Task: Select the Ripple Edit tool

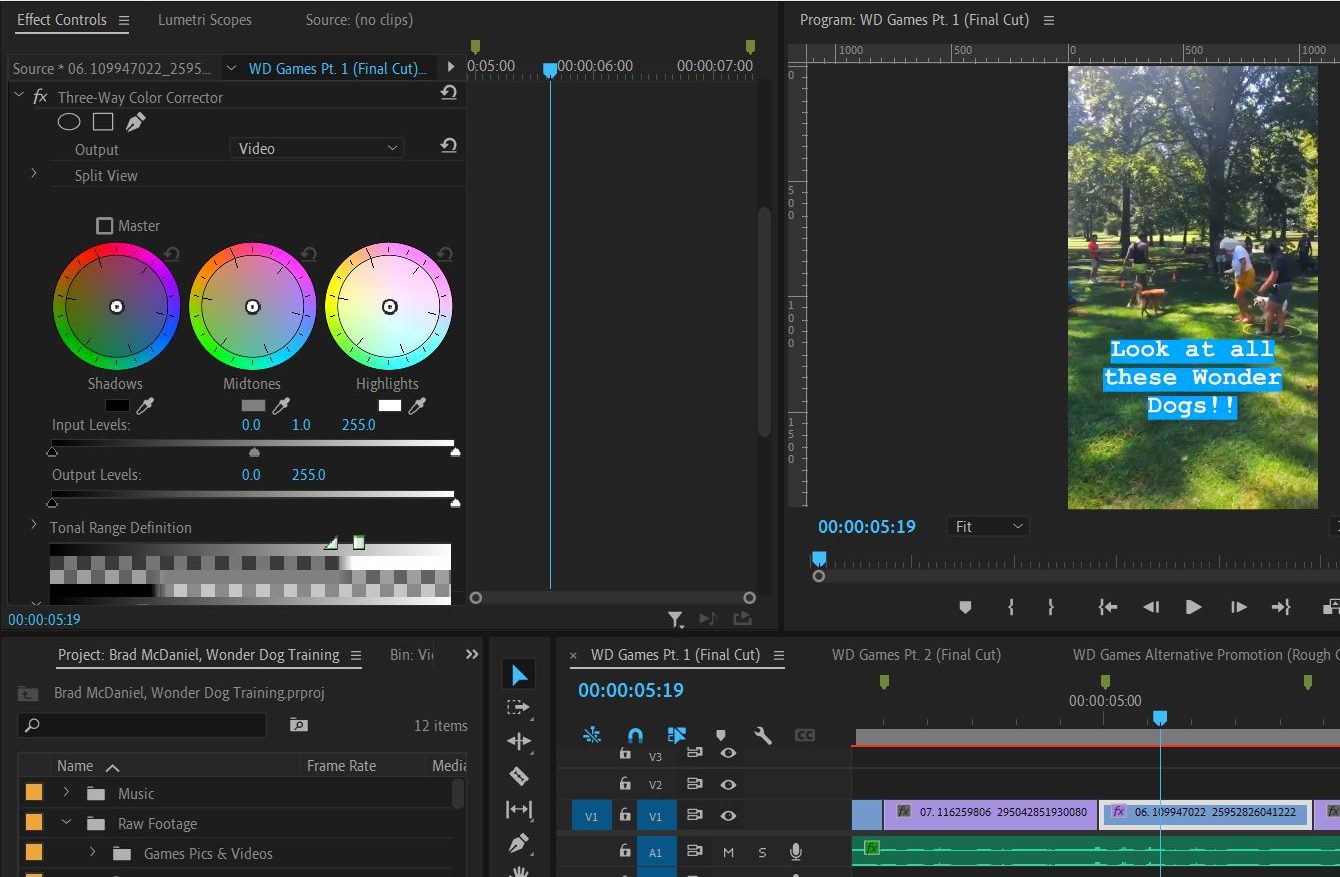Action: 518,741
